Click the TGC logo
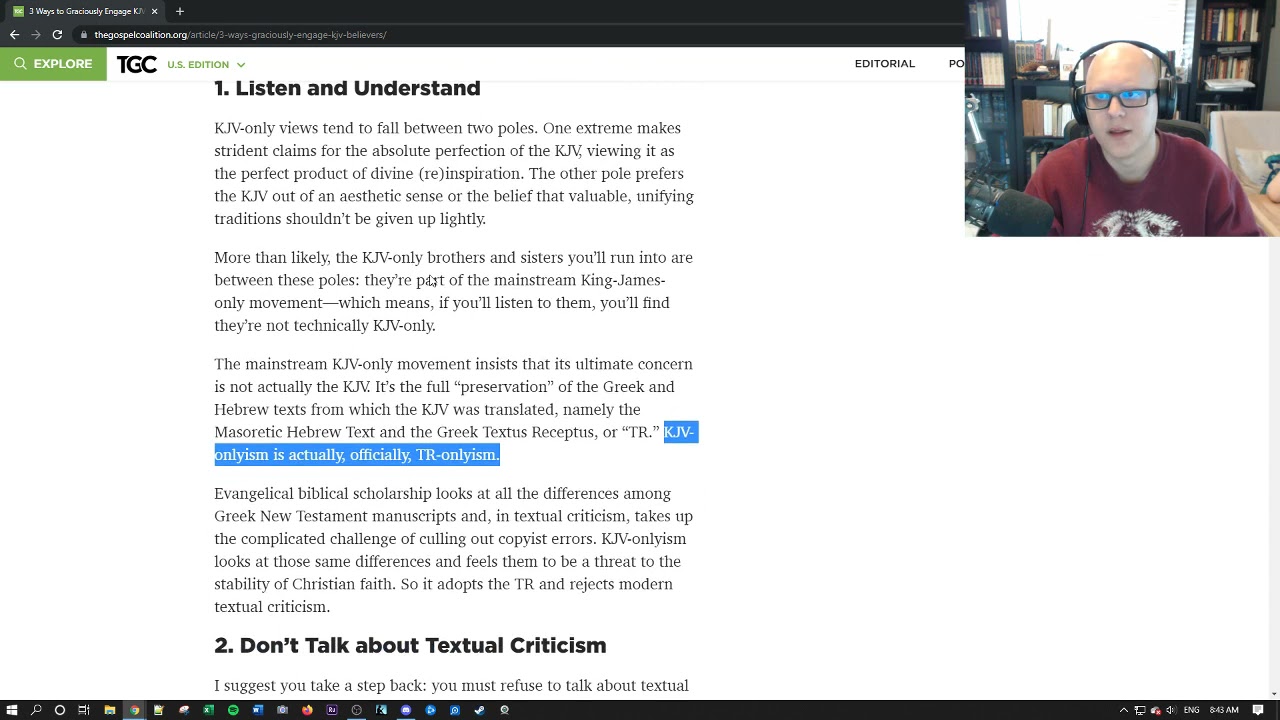This screenshot has width=1280, height=720. (136, 64)
